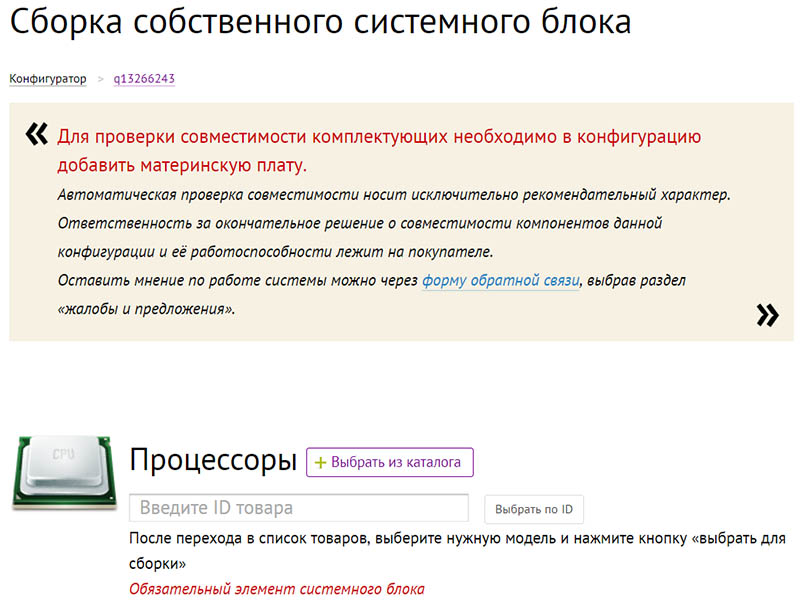Image resolution: width=800 pixels, height=609 pixels.
Task: Click the CPU processor image
Action: (x=64, y=472)
